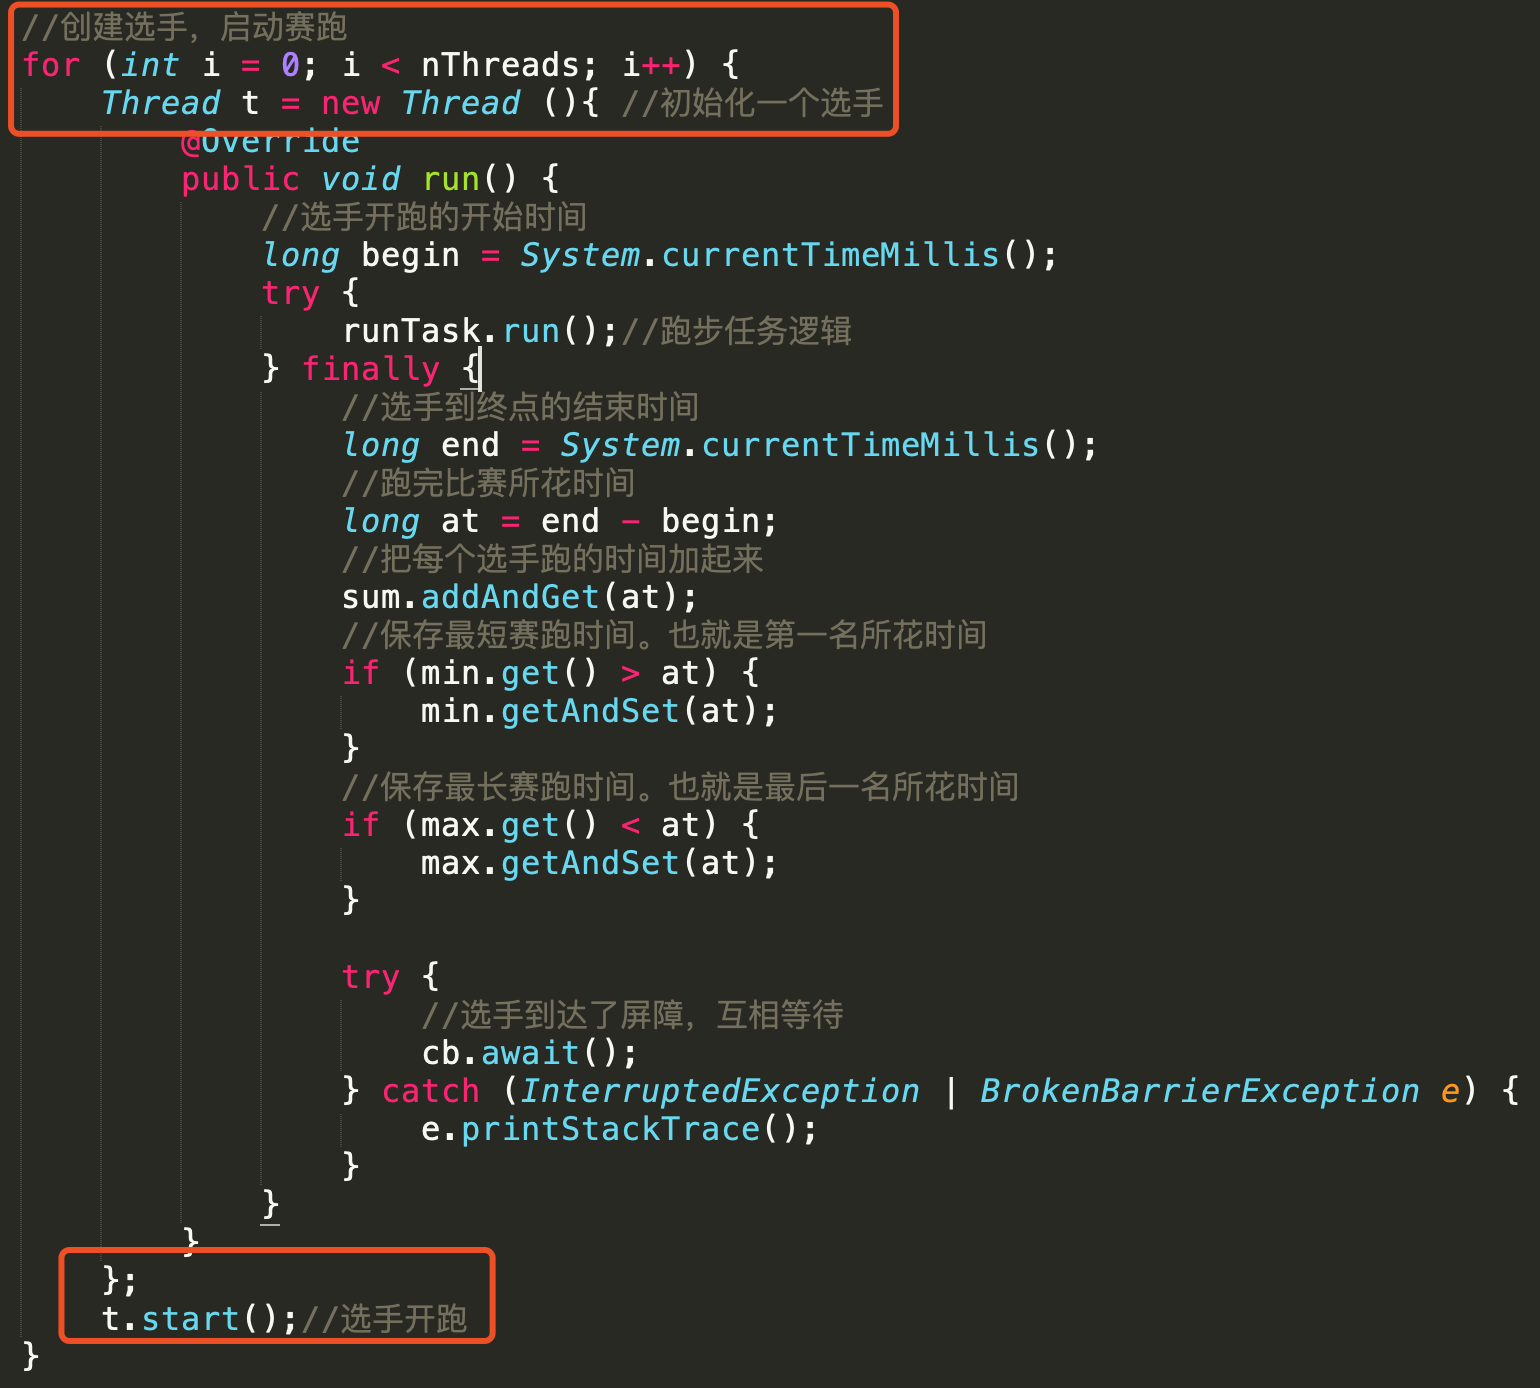Image resolution: width=1540 pixels, height=1388 pixels.
Task: Click the 'if (max.get() < at)' line
Action: coord(550,825)
